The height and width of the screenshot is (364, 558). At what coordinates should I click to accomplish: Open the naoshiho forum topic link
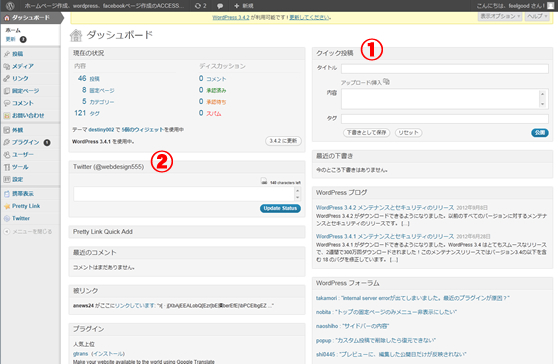(x=352, y=326)
